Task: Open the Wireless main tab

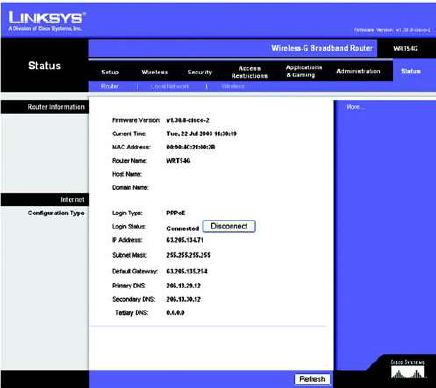Action: pyautogui.click(x=155, y=72)
